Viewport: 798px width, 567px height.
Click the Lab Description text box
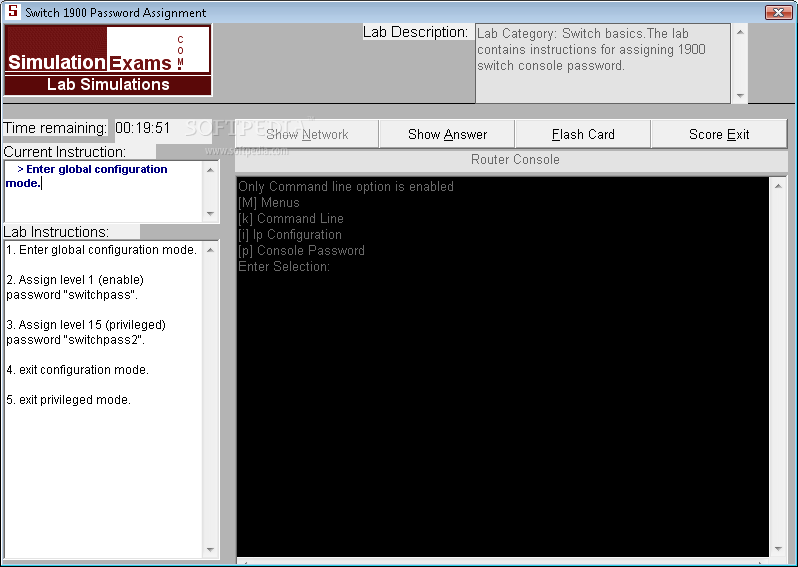(x=603, y=63)
